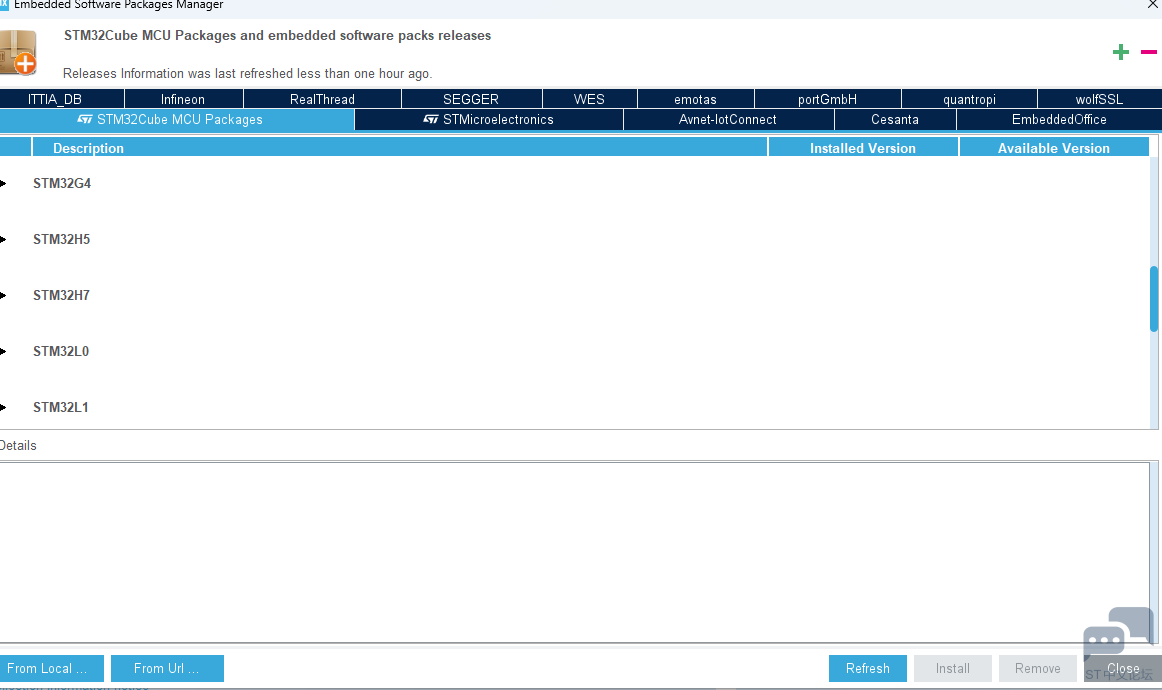The image size is (1162, 690).
Task: Click the greyed Install button
Action: pos(953,669)
